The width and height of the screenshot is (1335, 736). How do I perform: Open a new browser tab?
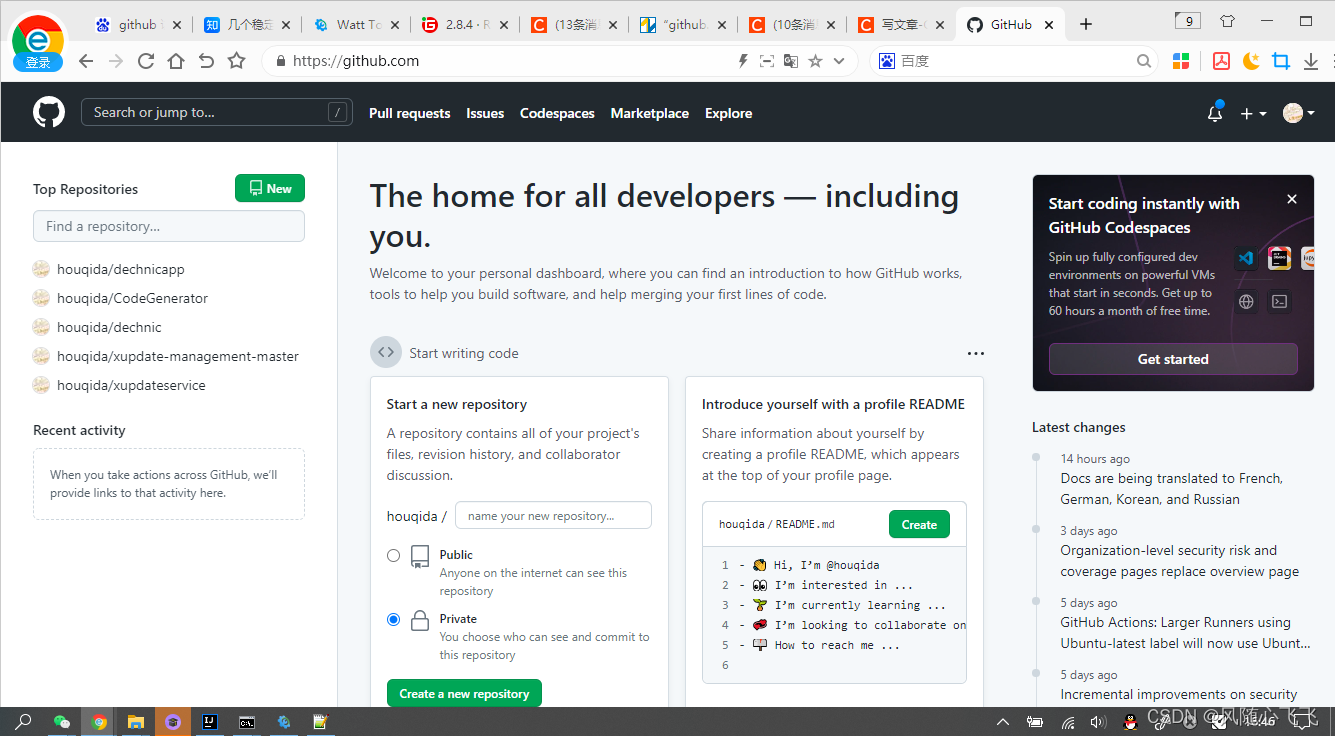click(1086, 24)
